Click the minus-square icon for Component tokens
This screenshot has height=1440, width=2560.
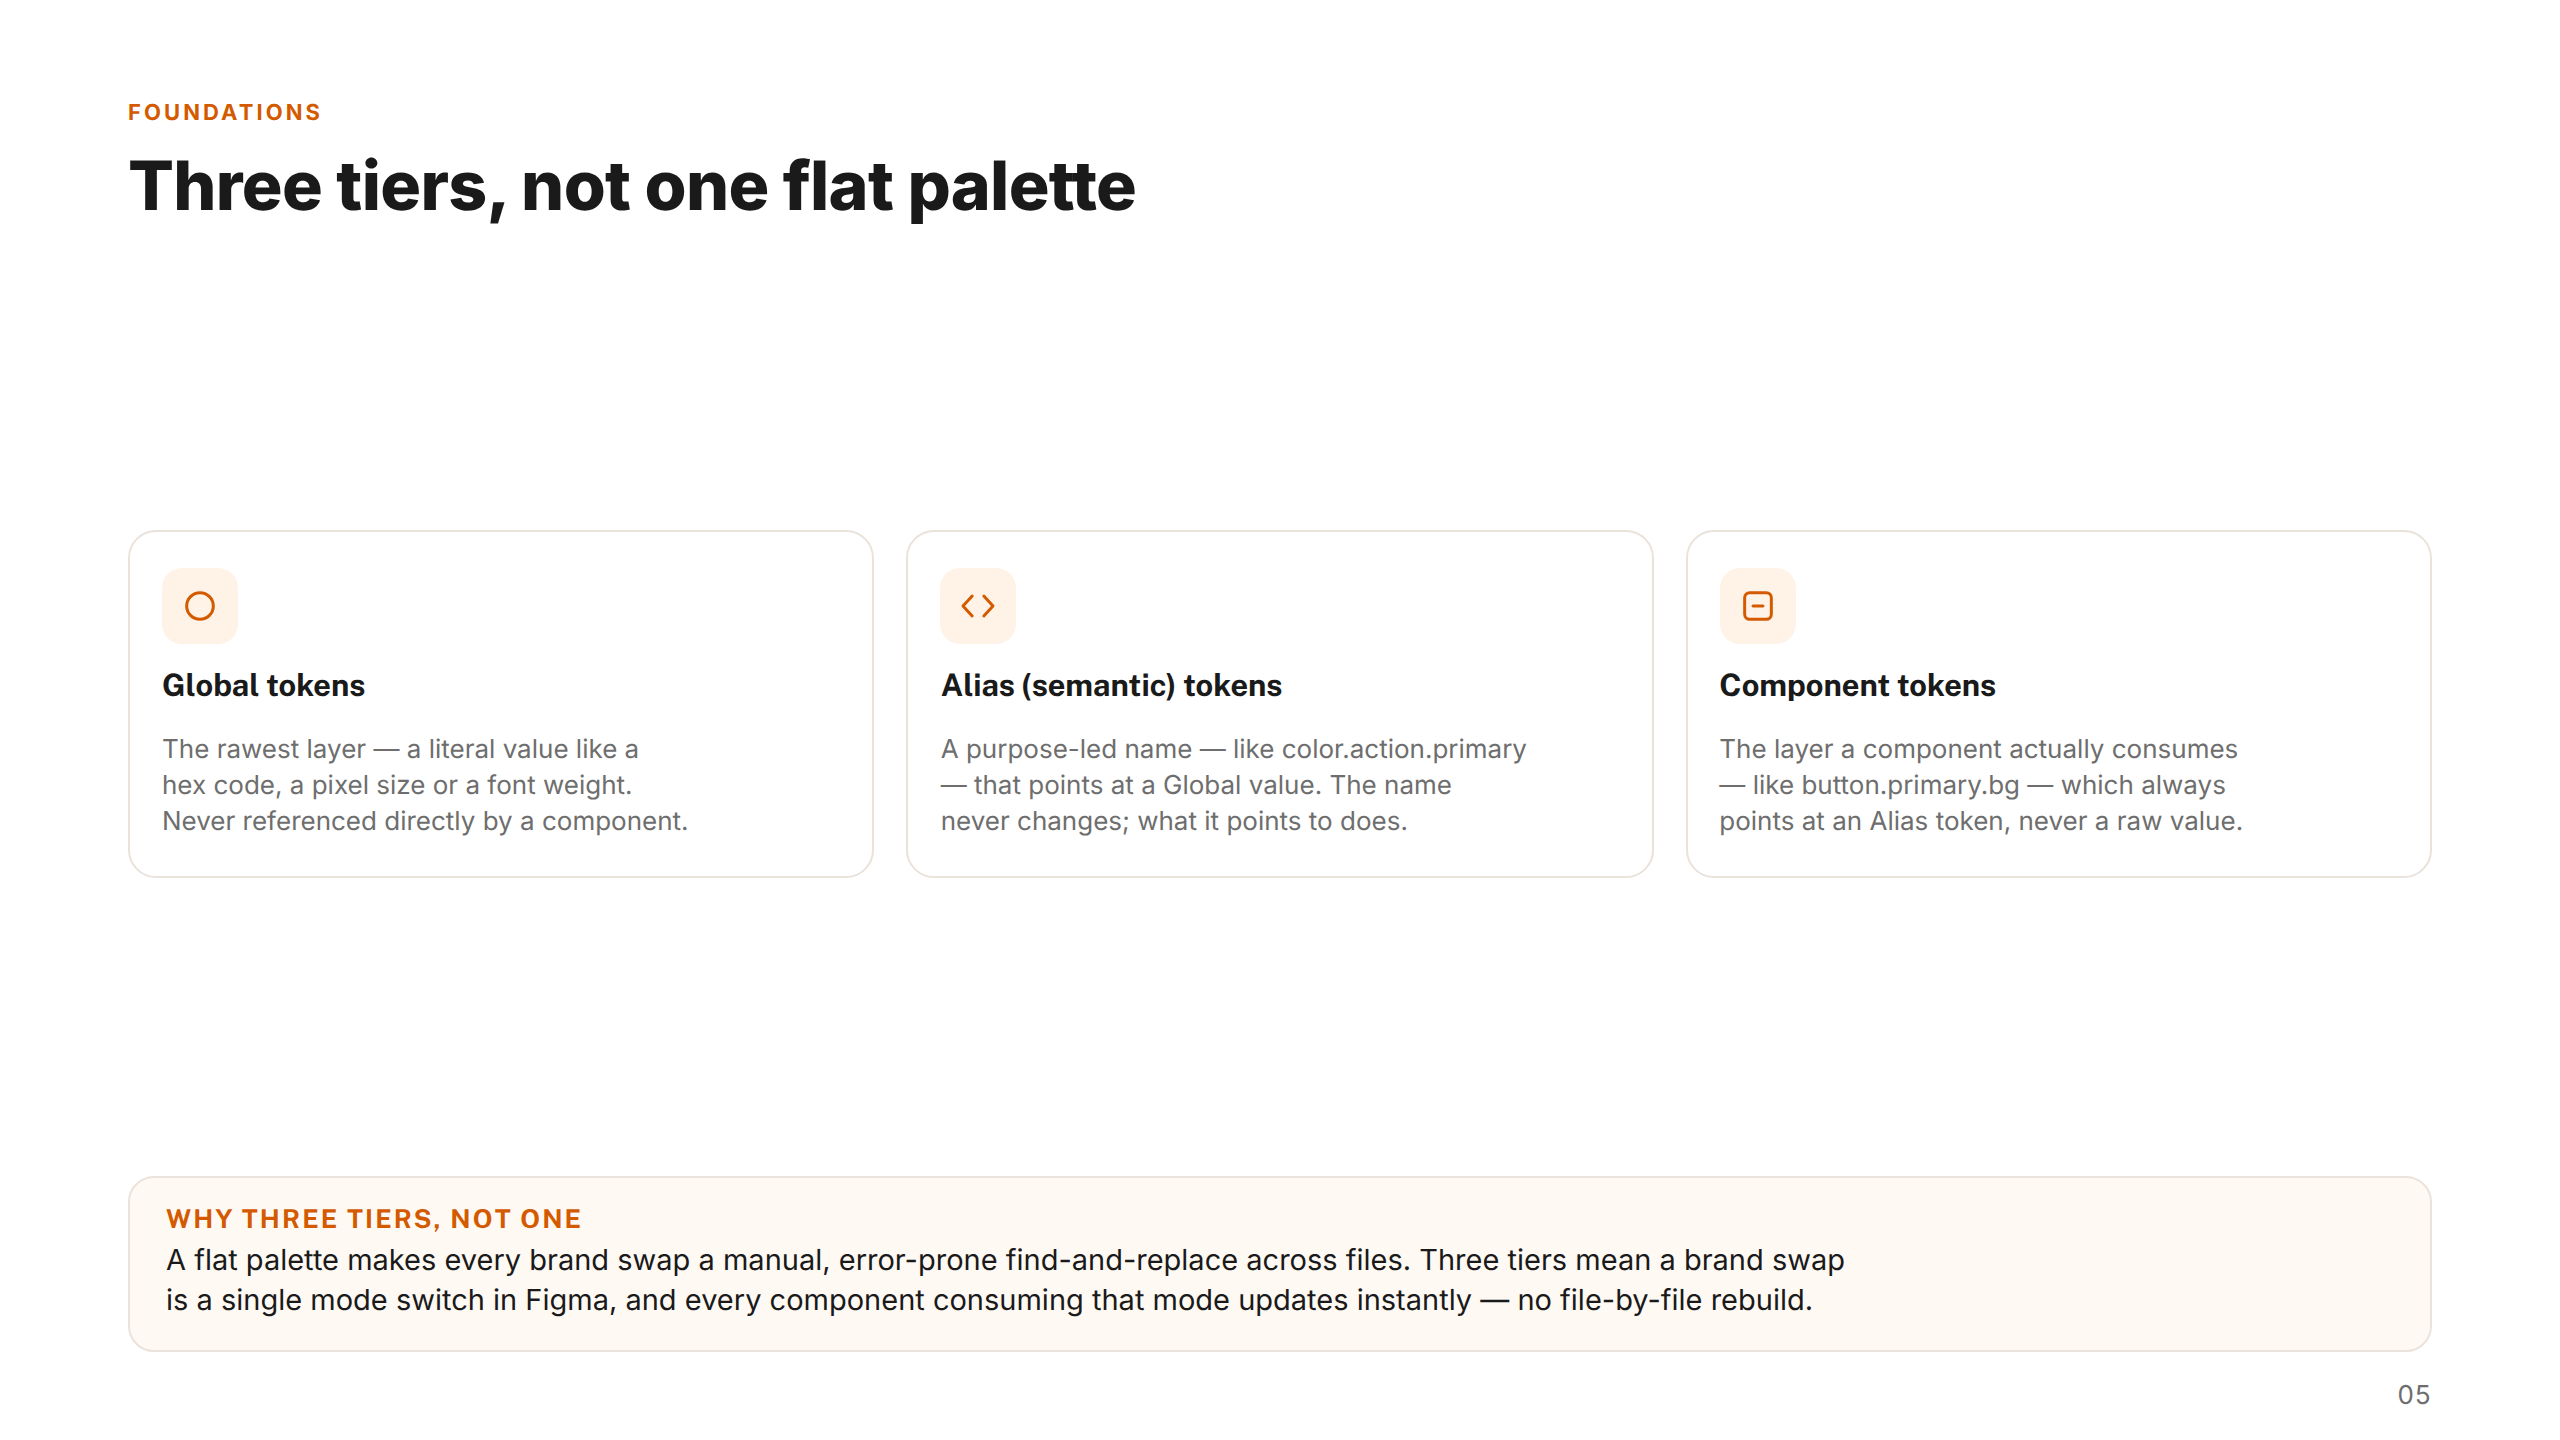tap(1758, 606)
